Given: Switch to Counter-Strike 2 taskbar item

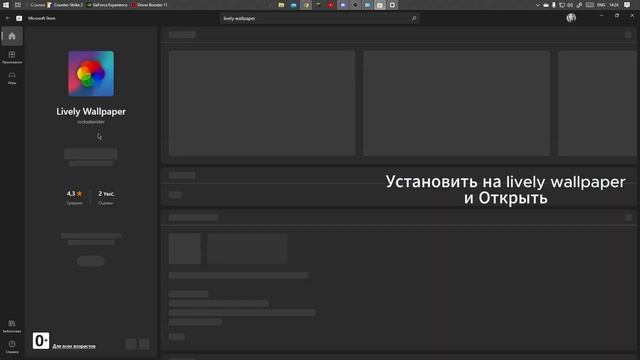Looking at the screenshot, I should tap(65, 5).
